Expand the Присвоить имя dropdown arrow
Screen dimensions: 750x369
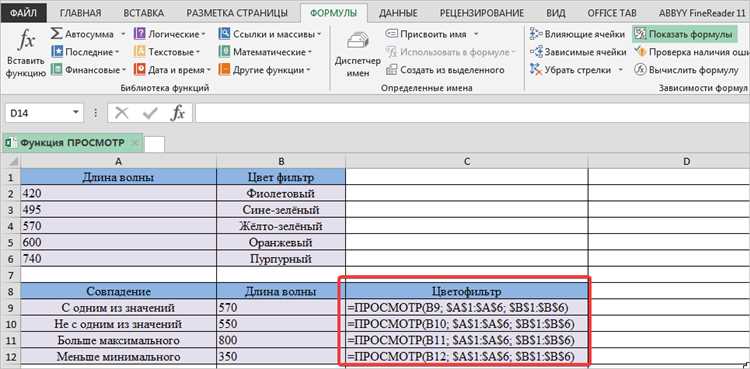tap(476, 34)
